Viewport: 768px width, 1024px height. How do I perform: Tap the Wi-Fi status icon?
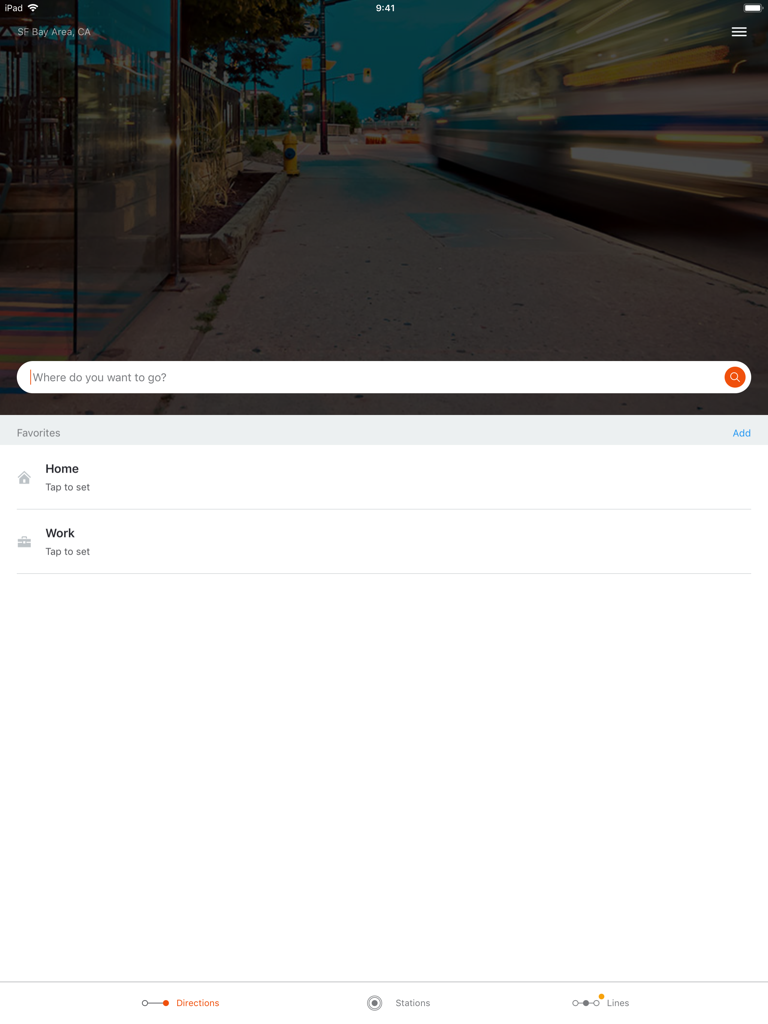pyautogui.click(x=33, y=8)
